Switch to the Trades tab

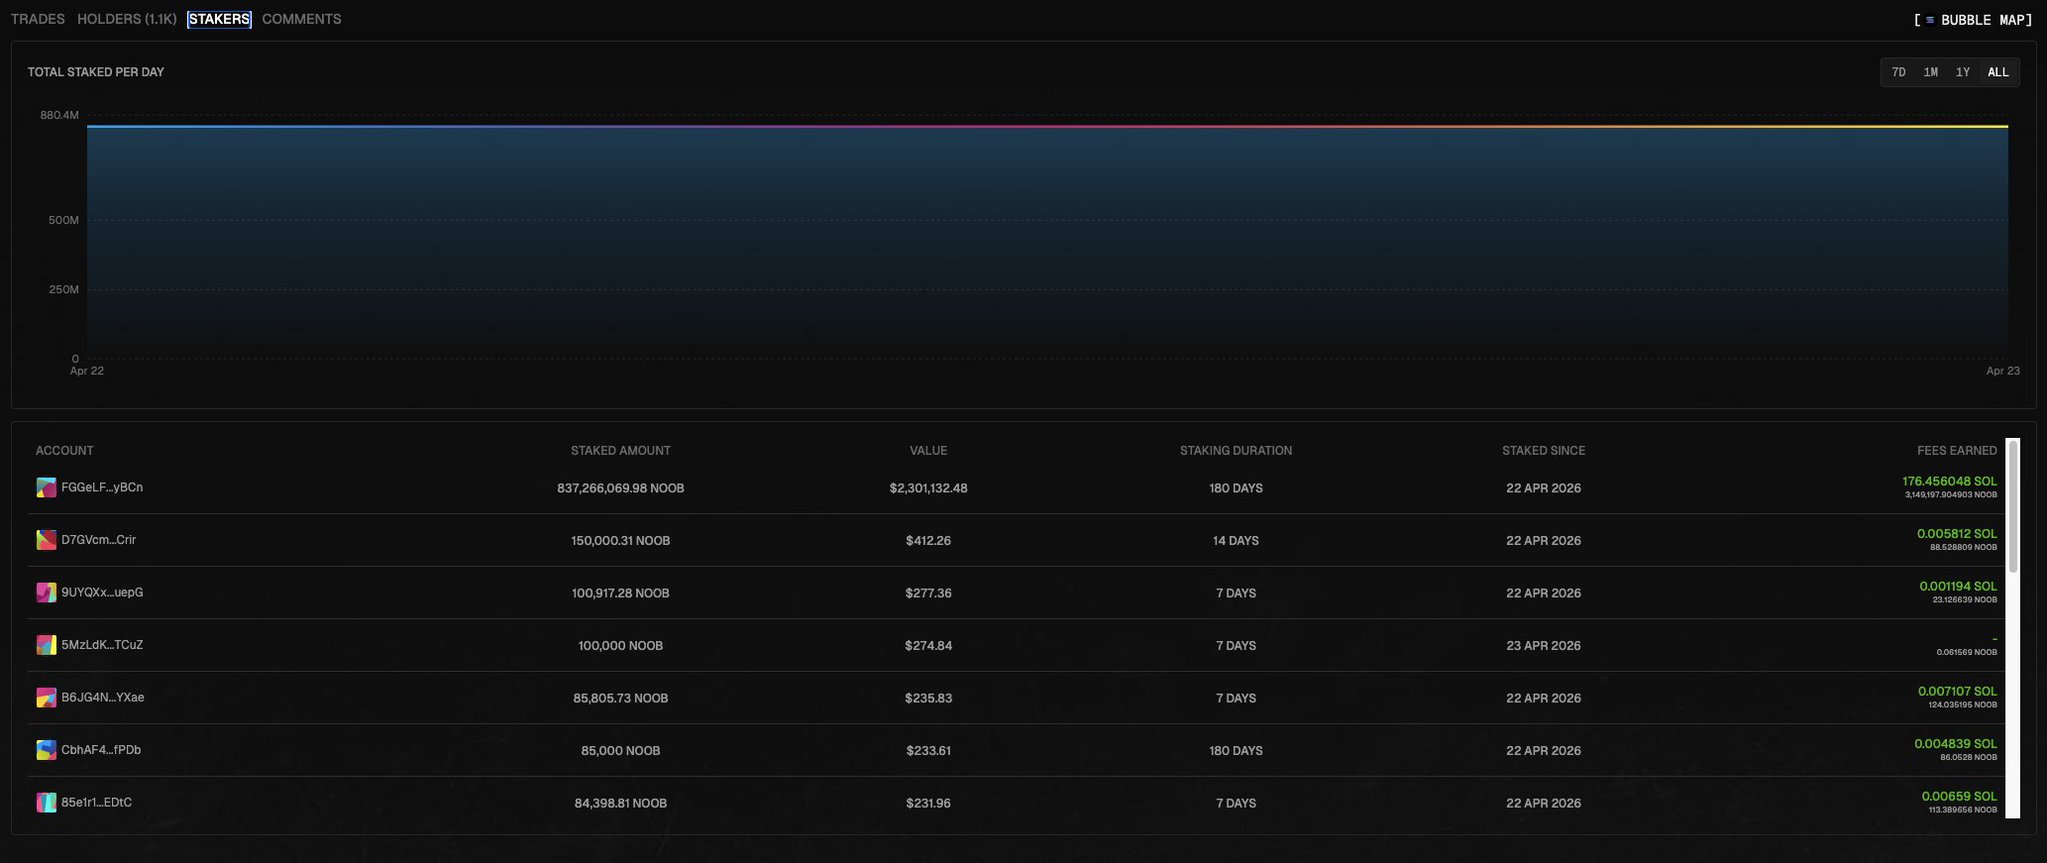38,19
